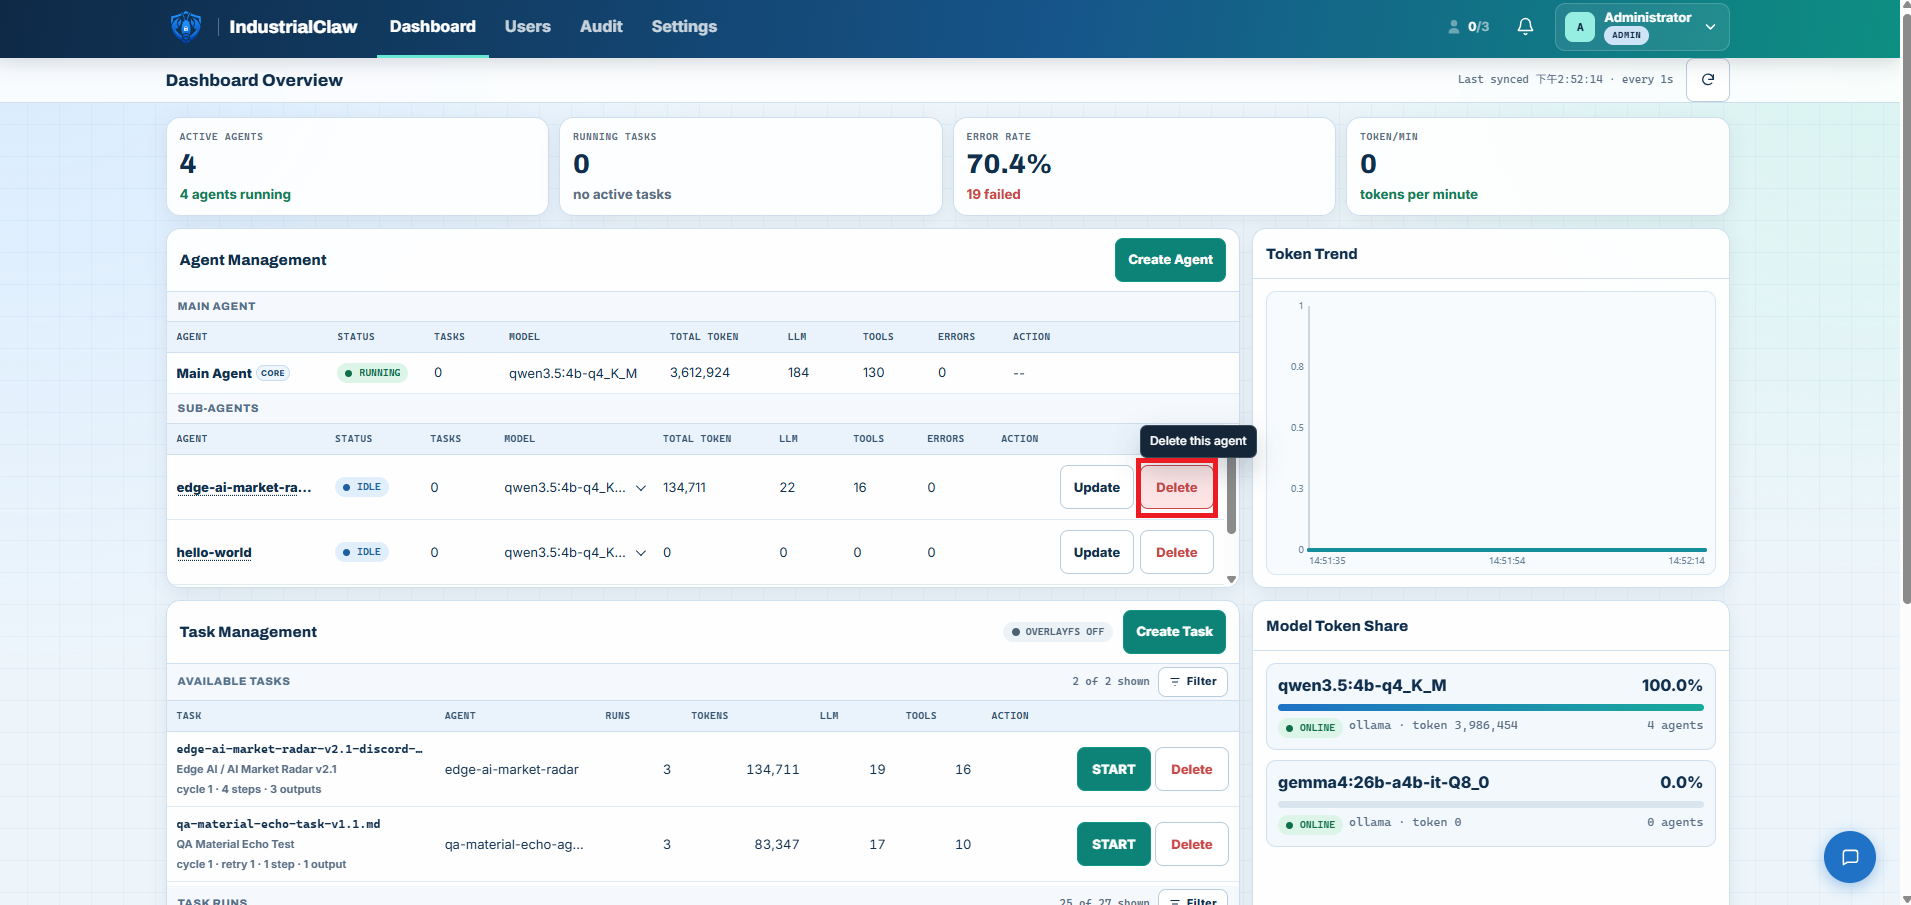Switch to the Users tab
Viewport: 1911px width, 905px height.
[527, 27]
